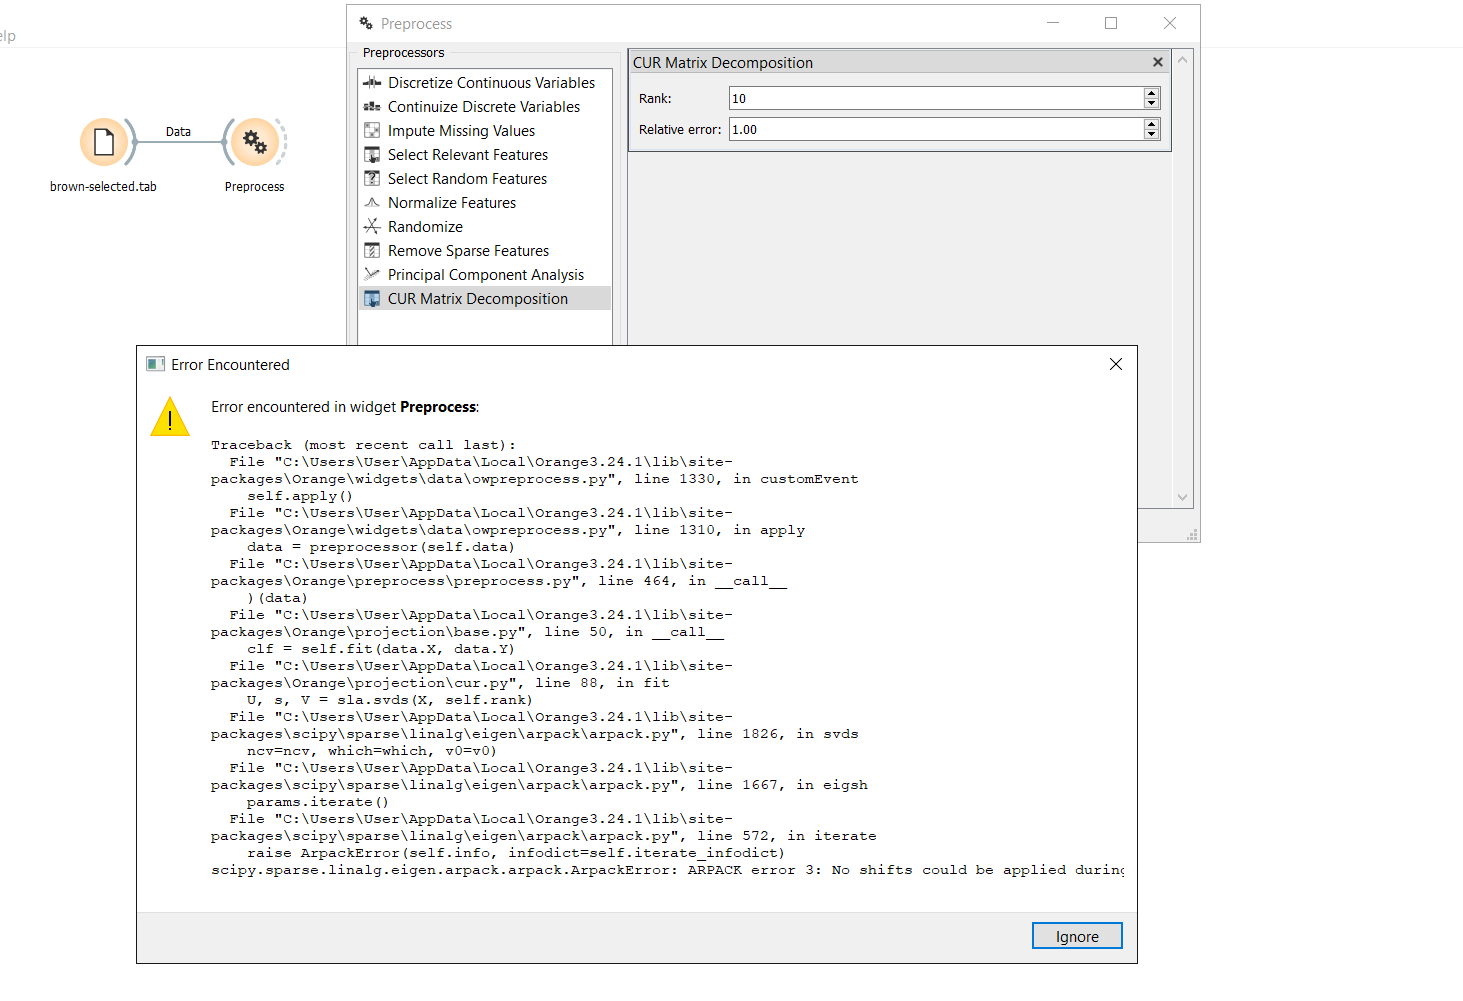Select the Continuize Discrete Variables preprocessor
1463x1001 pixels.
pos(483,106)
